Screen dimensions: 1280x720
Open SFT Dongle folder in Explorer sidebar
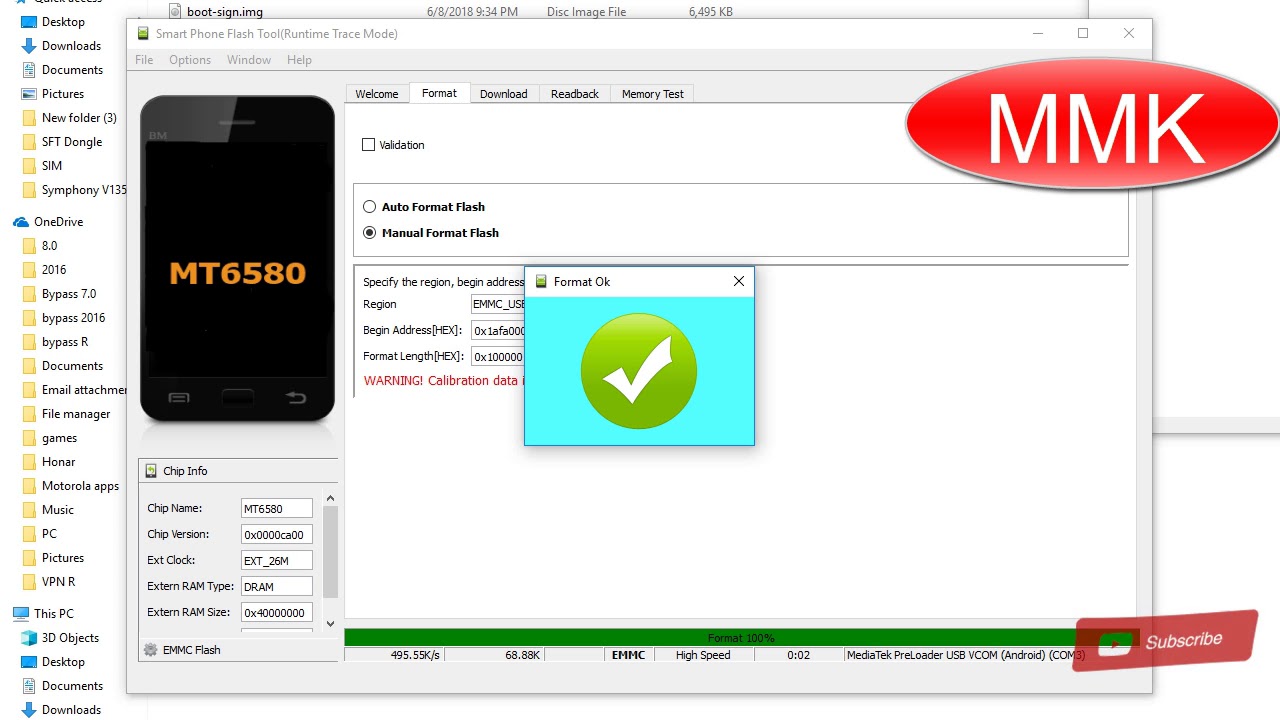pos(72,142)
